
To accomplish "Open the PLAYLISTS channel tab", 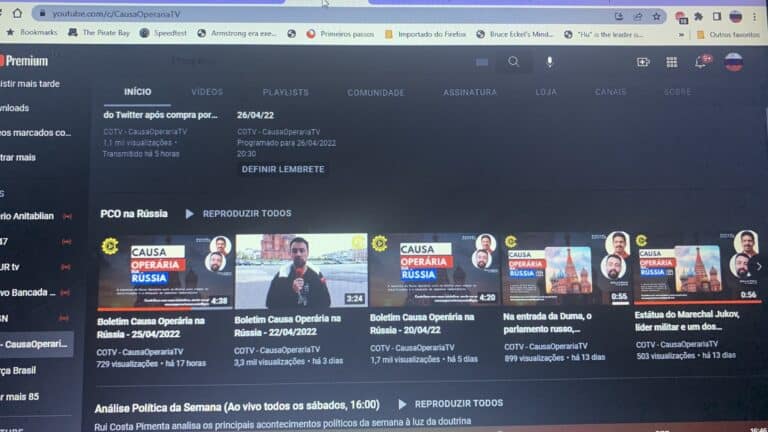I will 285,92.
